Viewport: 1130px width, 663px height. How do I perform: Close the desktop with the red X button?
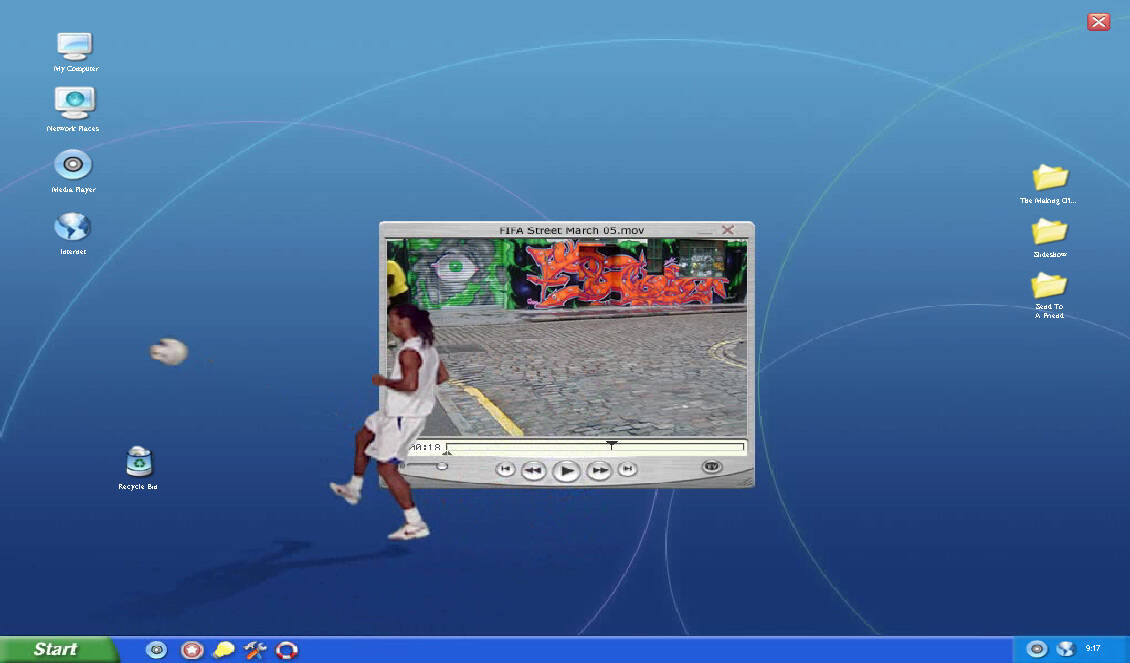click(x=1098, y=22)
